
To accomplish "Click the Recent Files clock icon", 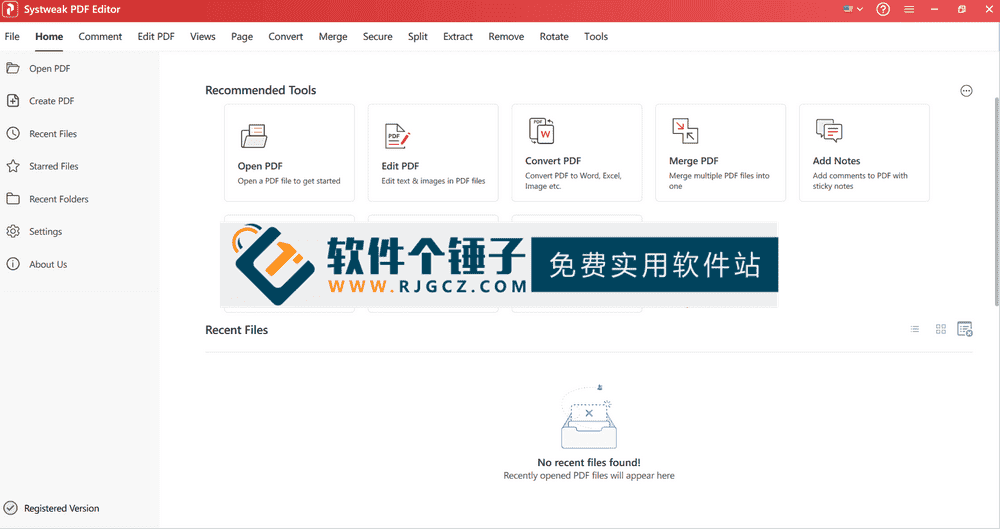I will 13,133.
